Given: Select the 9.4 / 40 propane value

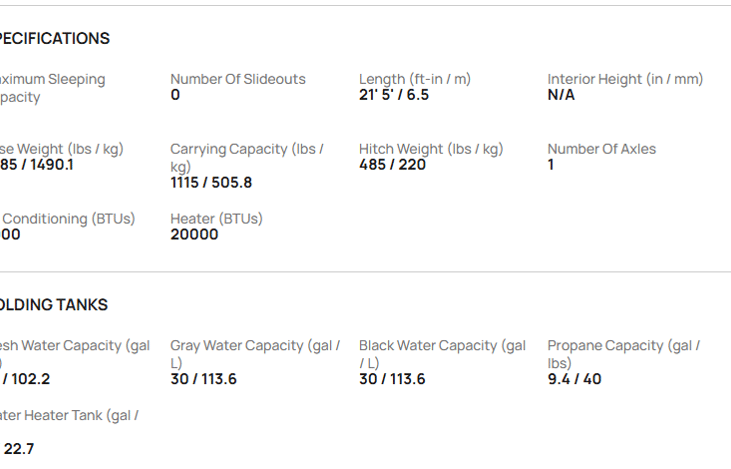Looking at the screenshot, I should pos(575,379).
